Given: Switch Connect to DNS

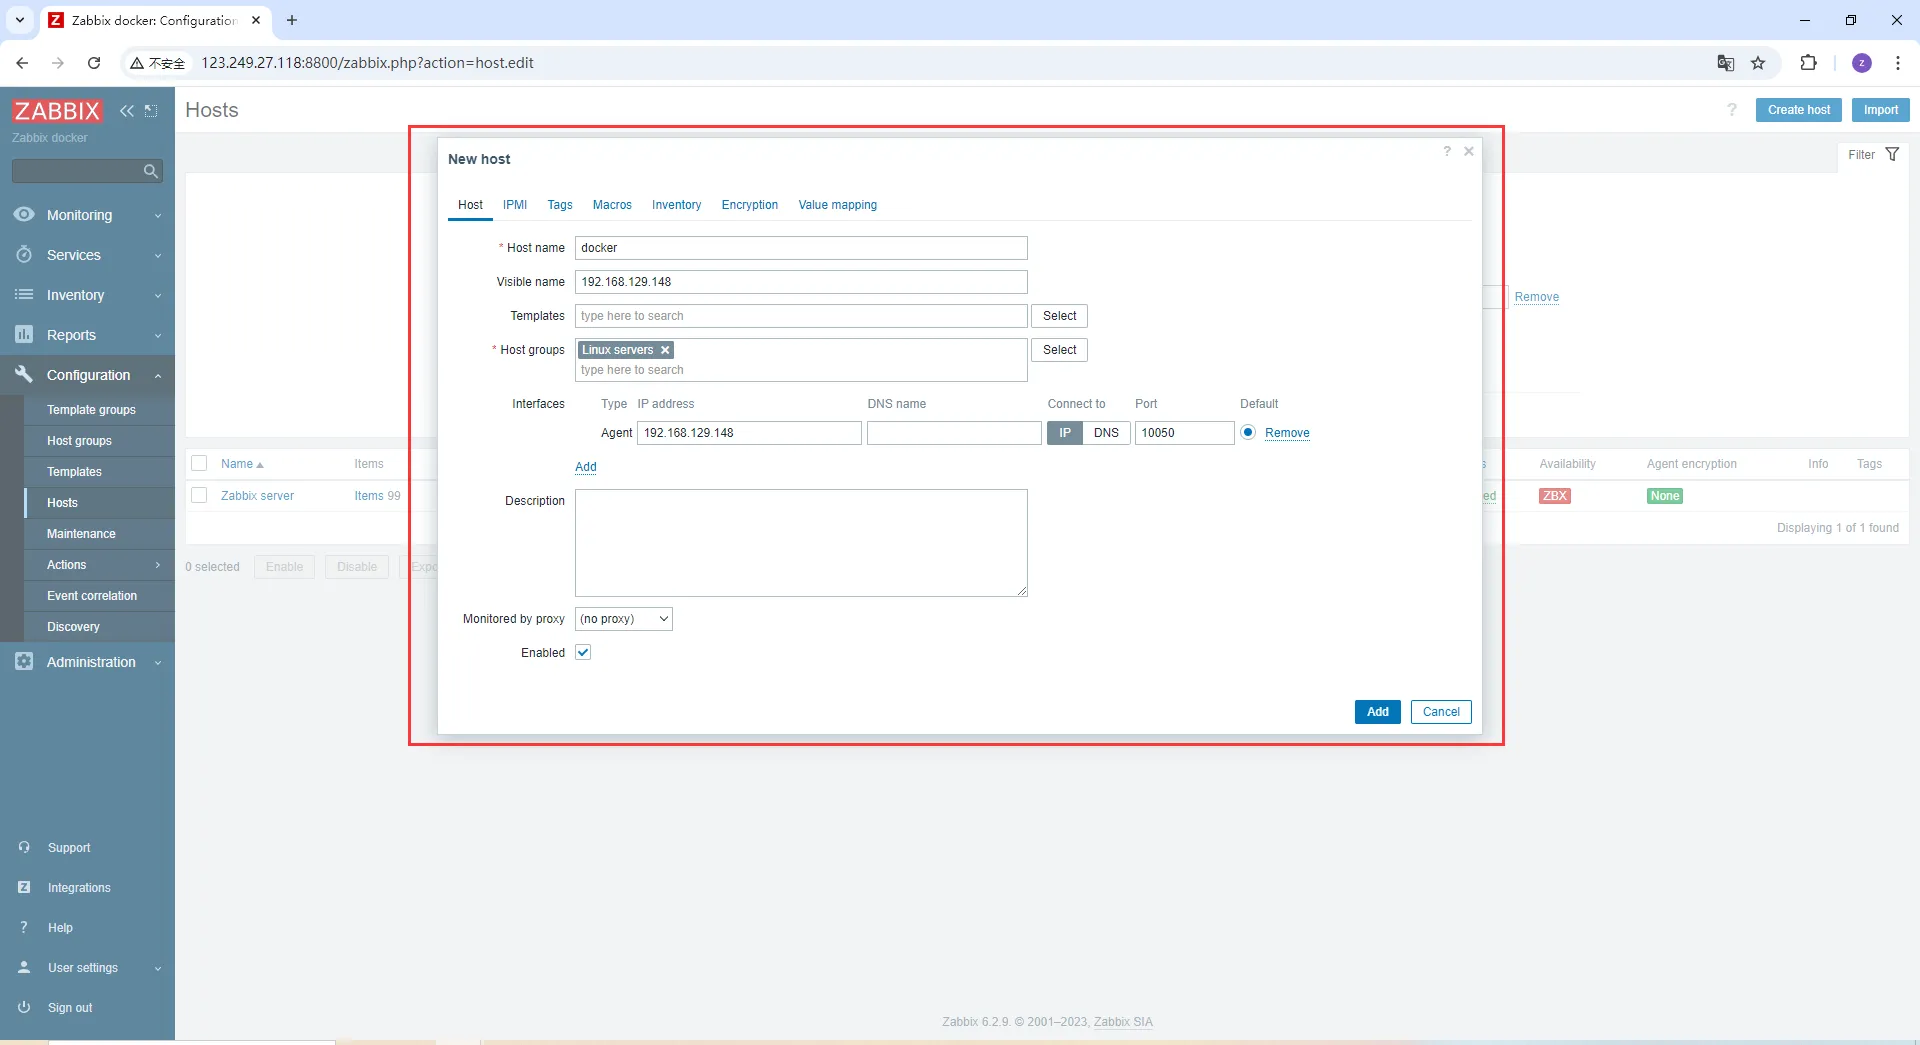Looking at the screenshot, I should (x=1106, y=433).
